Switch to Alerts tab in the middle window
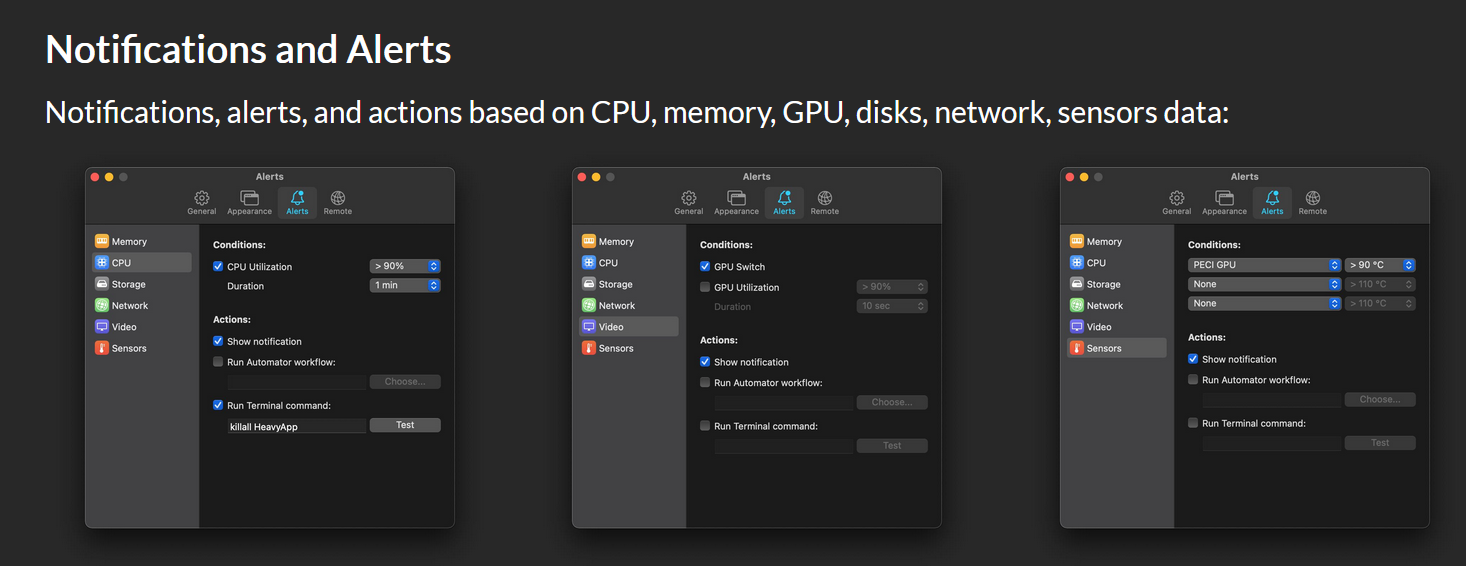The image size is (1466, 566). click(784, 202)
